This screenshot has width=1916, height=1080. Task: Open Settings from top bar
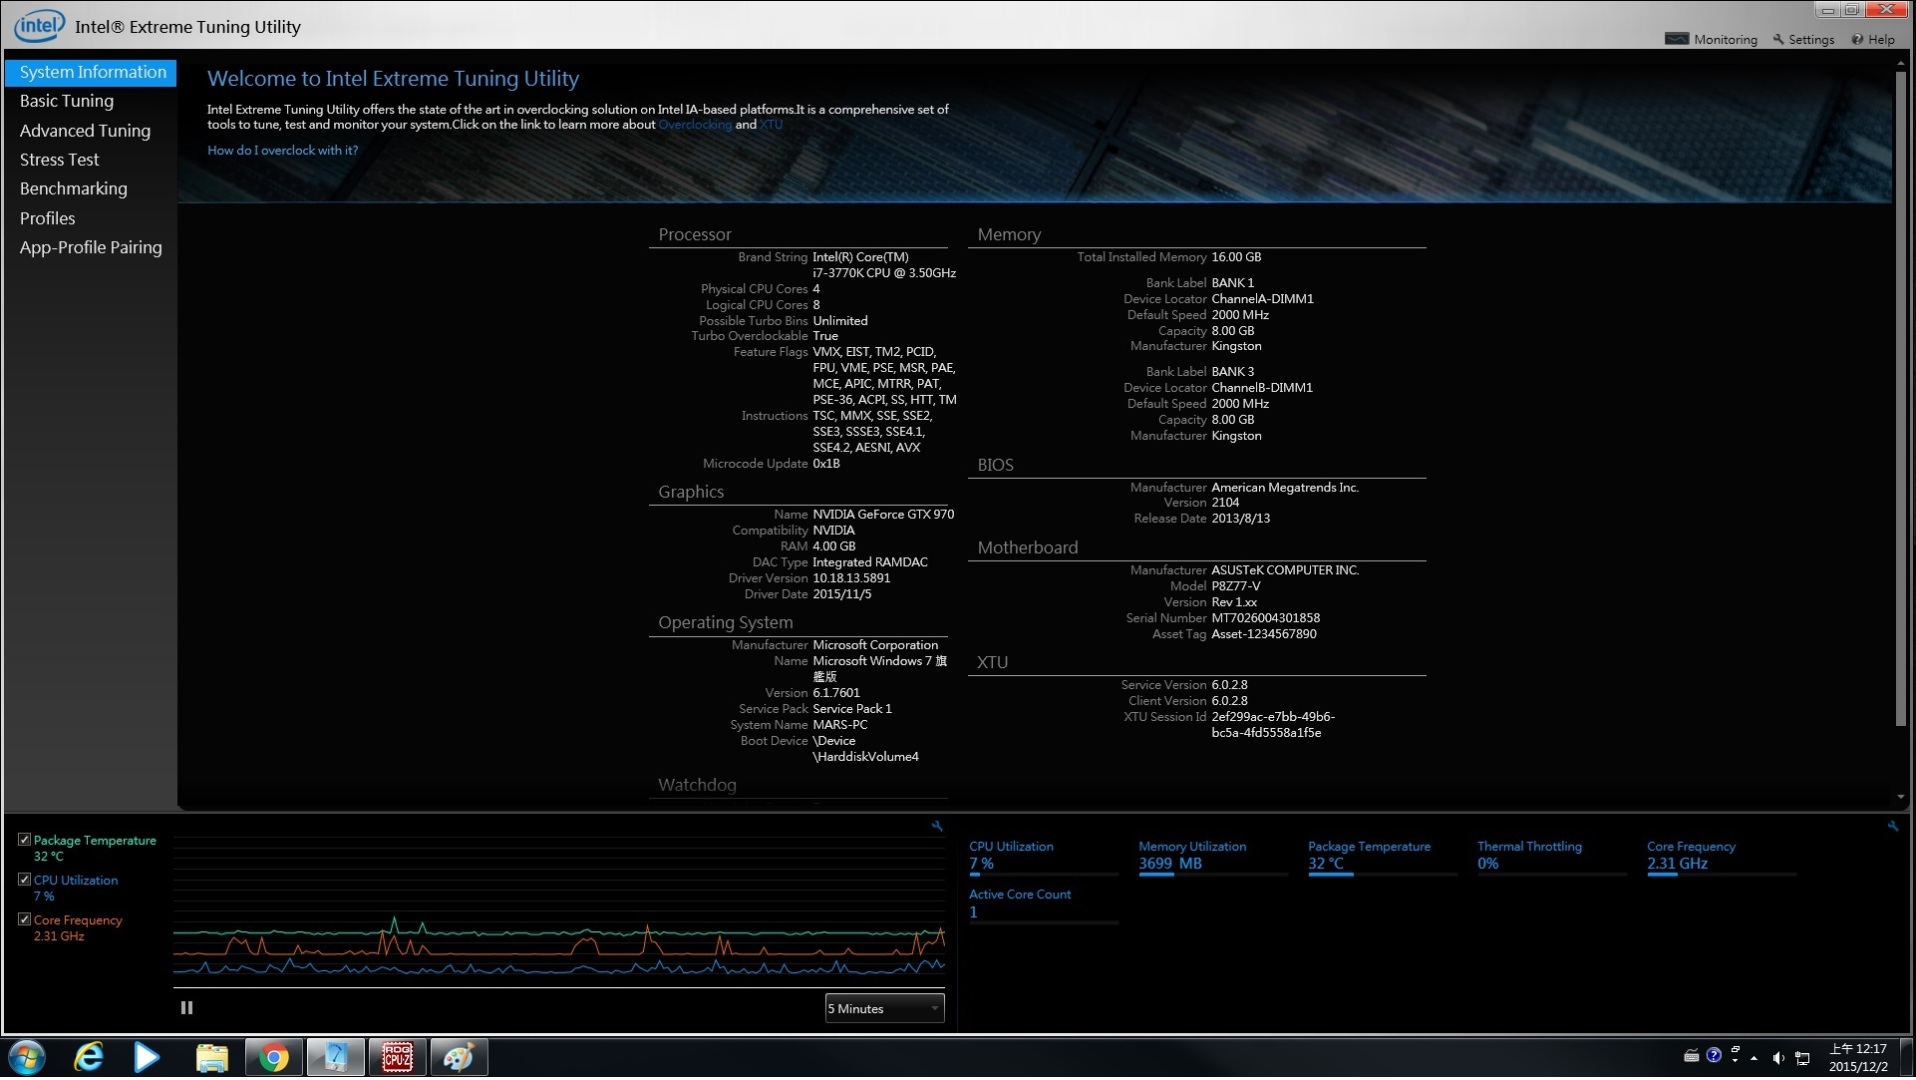coord(1803,40)
